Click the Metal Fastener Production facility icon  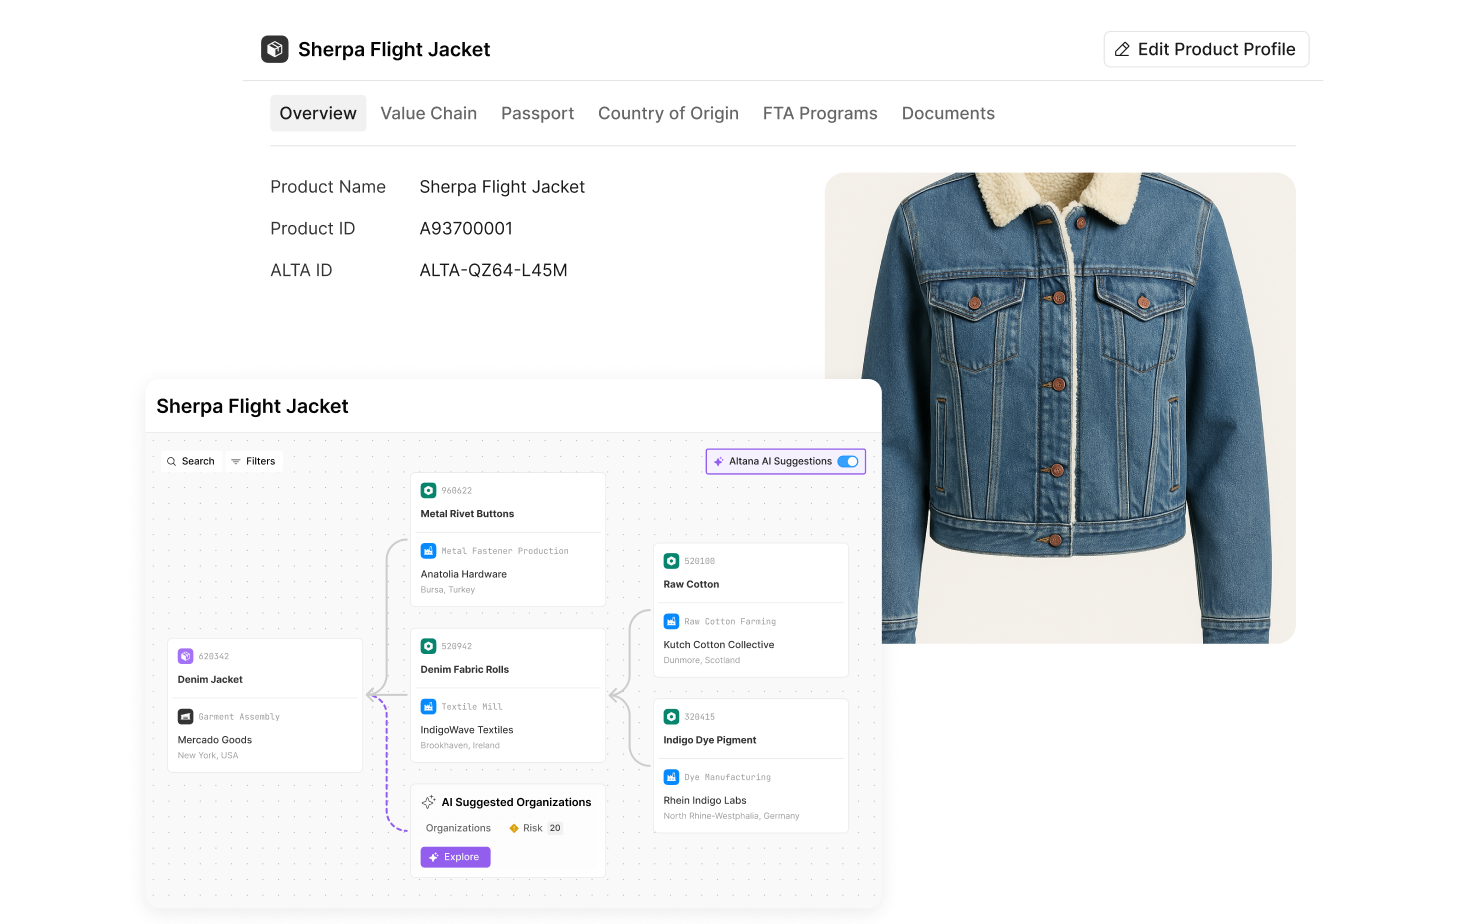coord(429,550)
